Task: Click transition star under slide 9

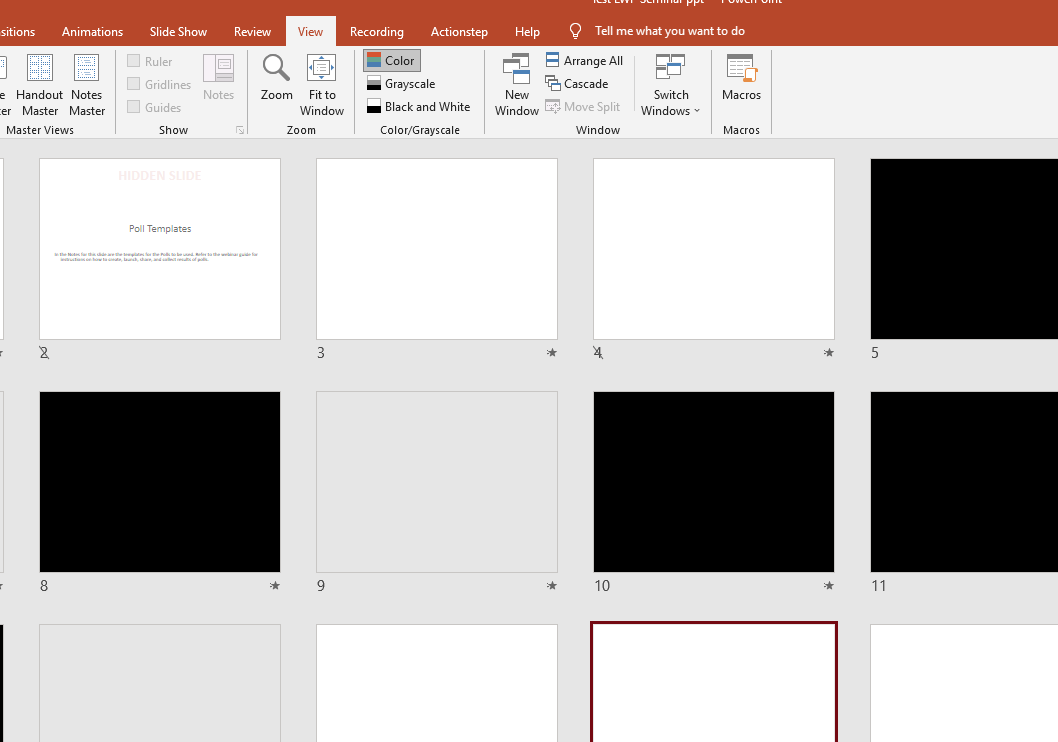Action: click(552, 586)
